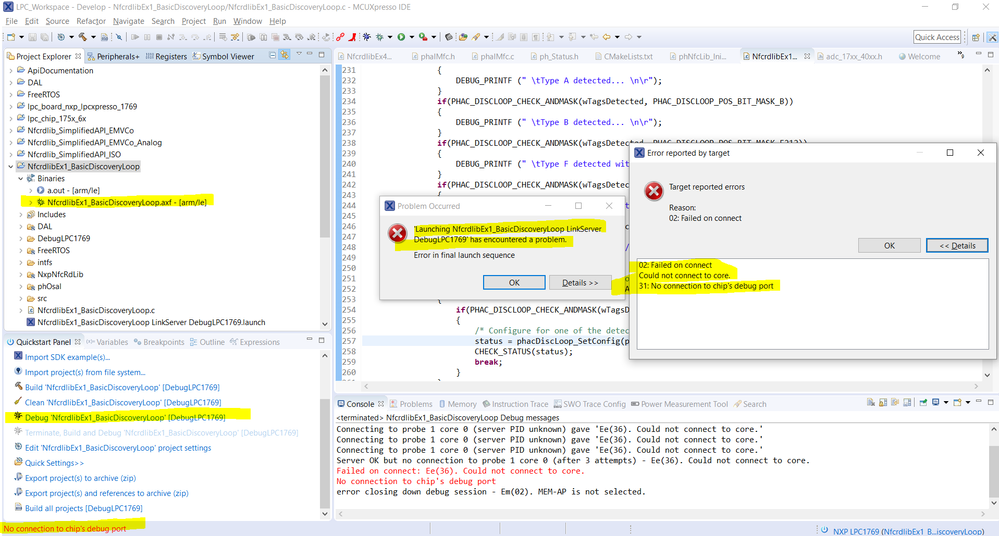
Task: Open dropdown arrow next to New icon
Action: point(21,37)
